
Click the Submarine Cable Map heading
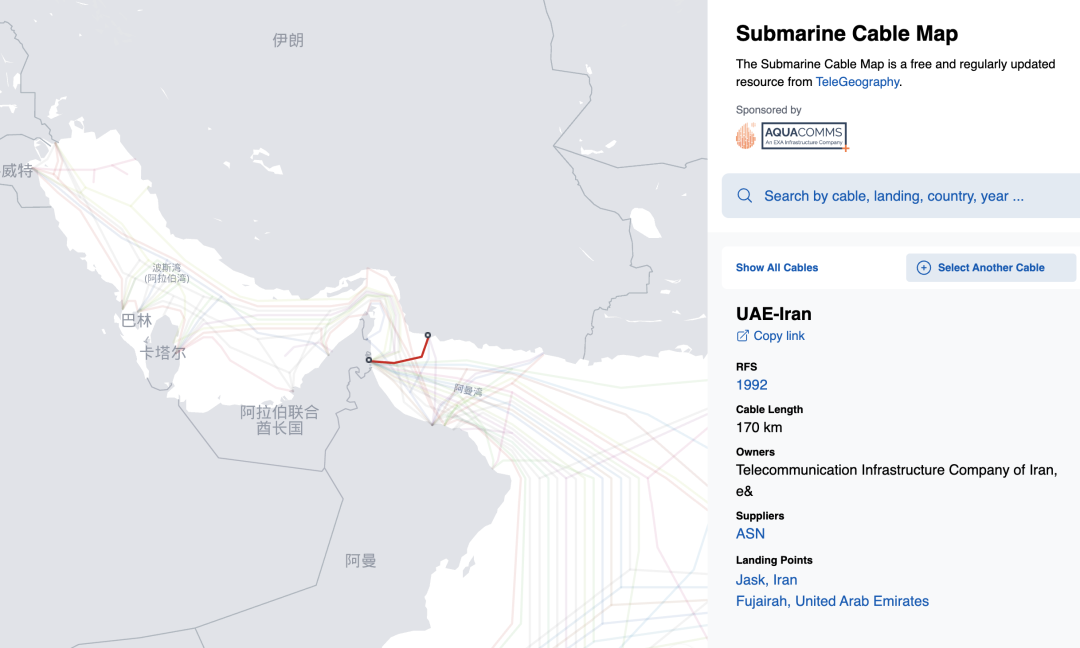pyautogui.click(x=846, y=33)
